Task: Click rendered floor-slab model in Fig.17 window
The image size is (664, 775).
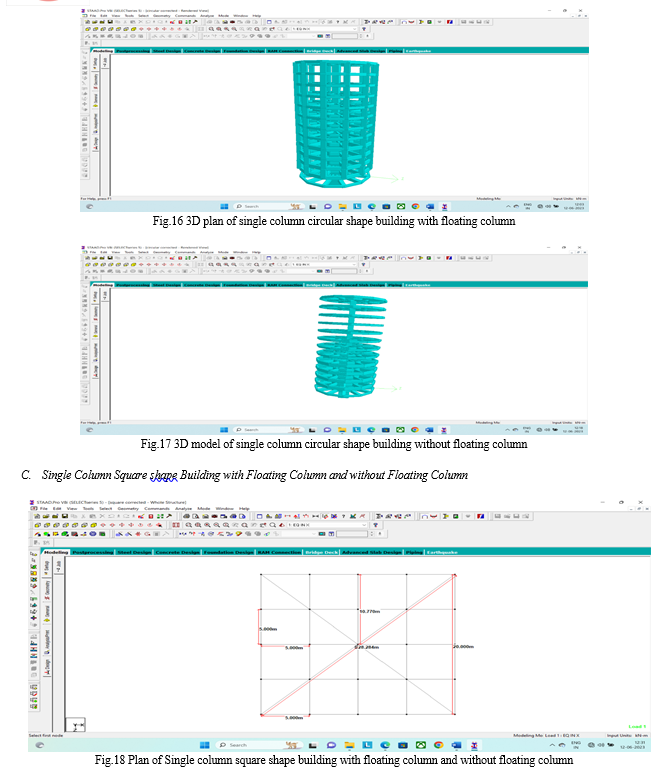Action: tap(351, 346)
